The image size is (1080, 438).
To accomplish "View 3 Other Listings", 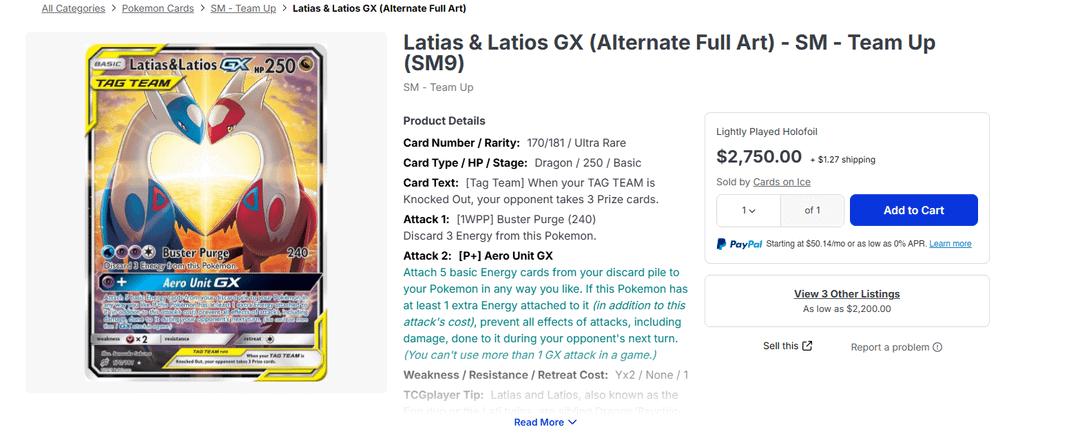I will 846,294.
